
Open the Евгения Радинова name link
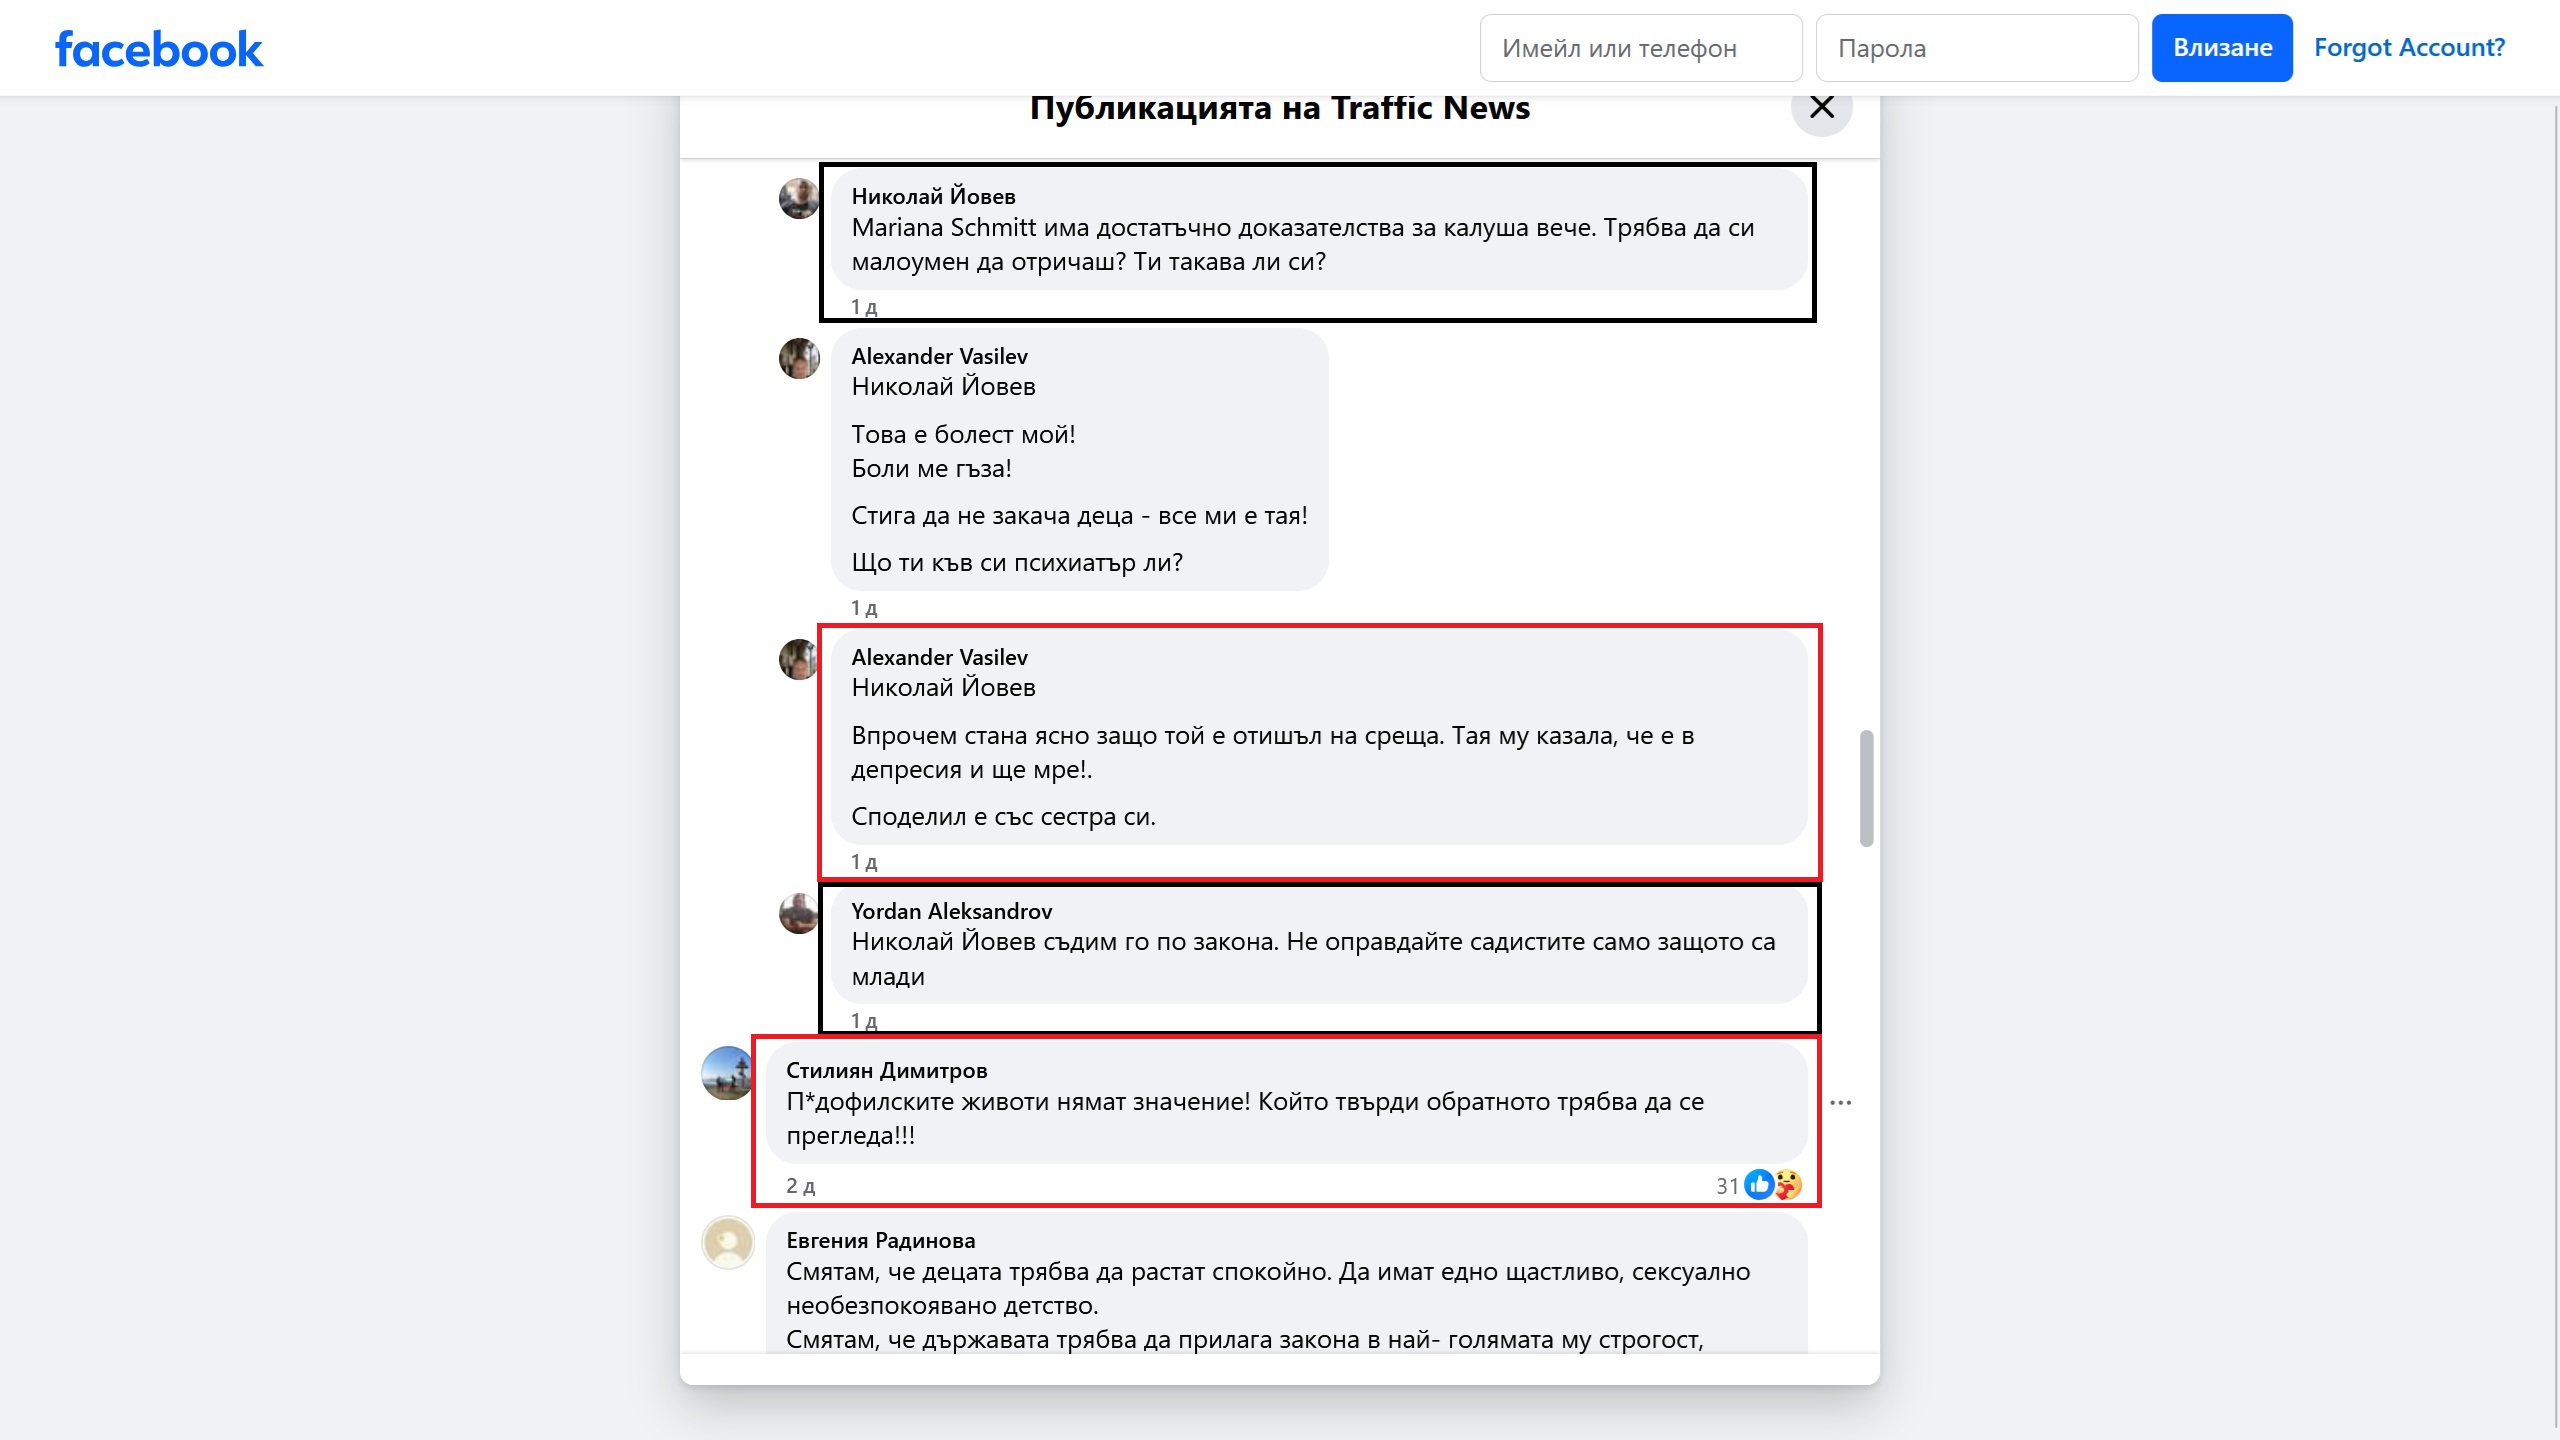point(880,1240)
